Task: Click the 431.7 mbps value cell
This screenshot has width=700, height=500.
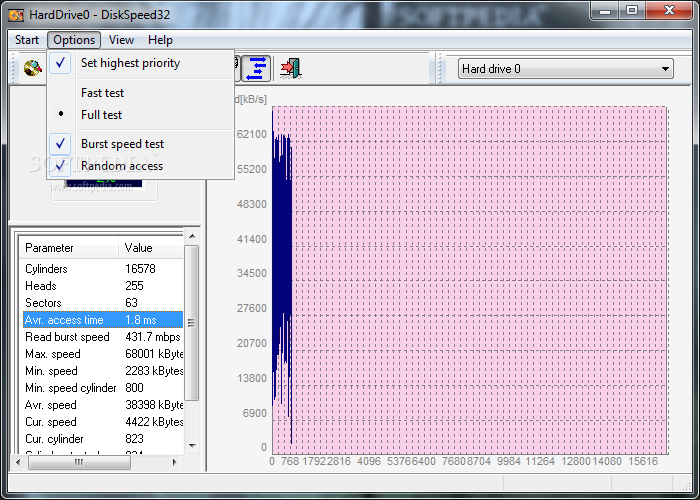Action: (153, 337)
